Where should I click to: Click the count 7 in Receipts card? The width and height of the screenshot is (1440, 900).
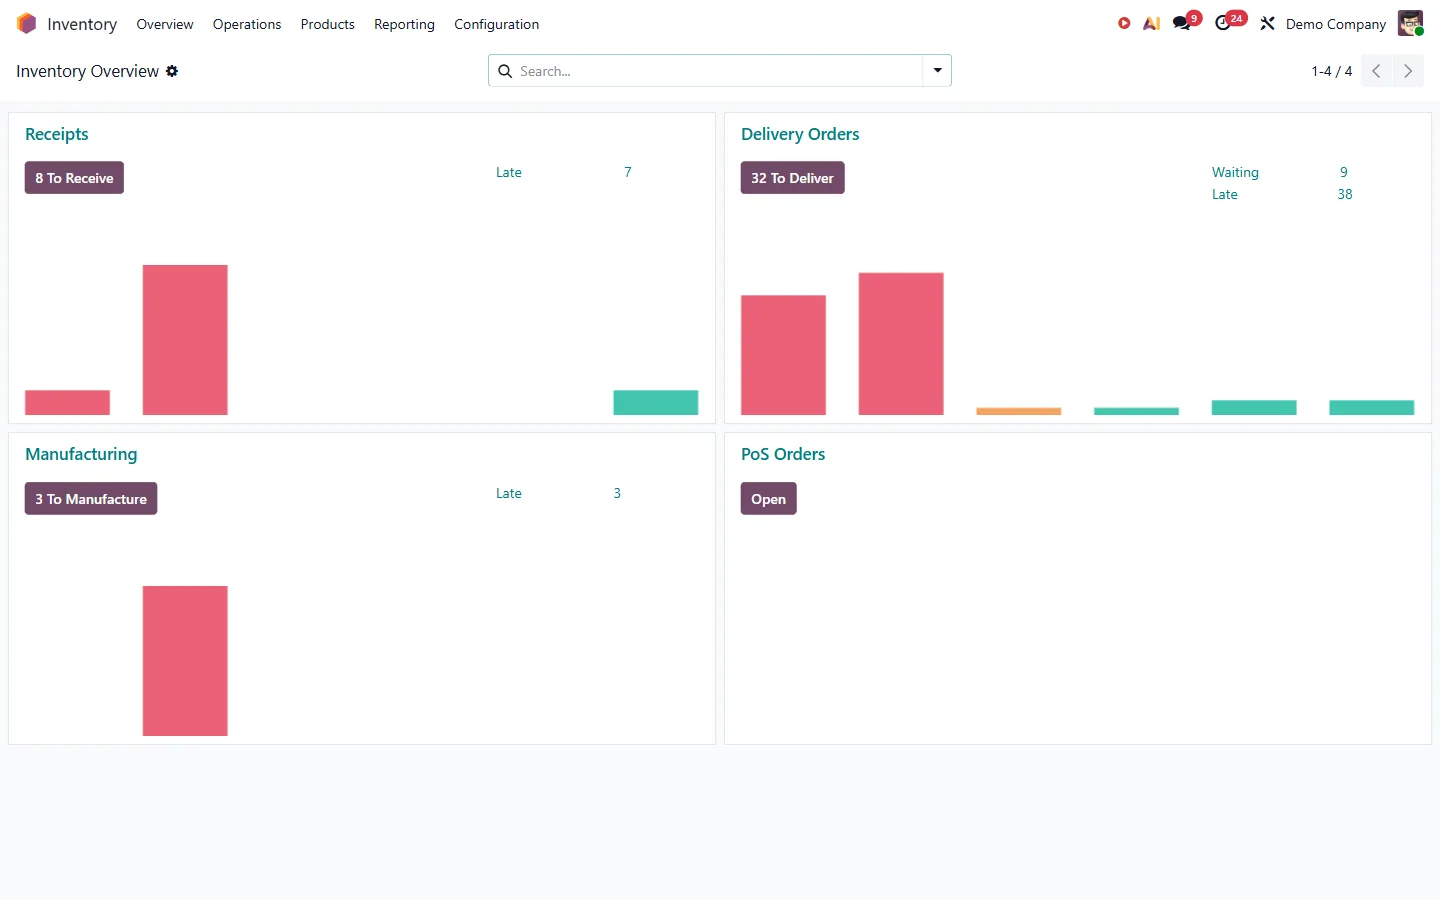pos(628,172)
